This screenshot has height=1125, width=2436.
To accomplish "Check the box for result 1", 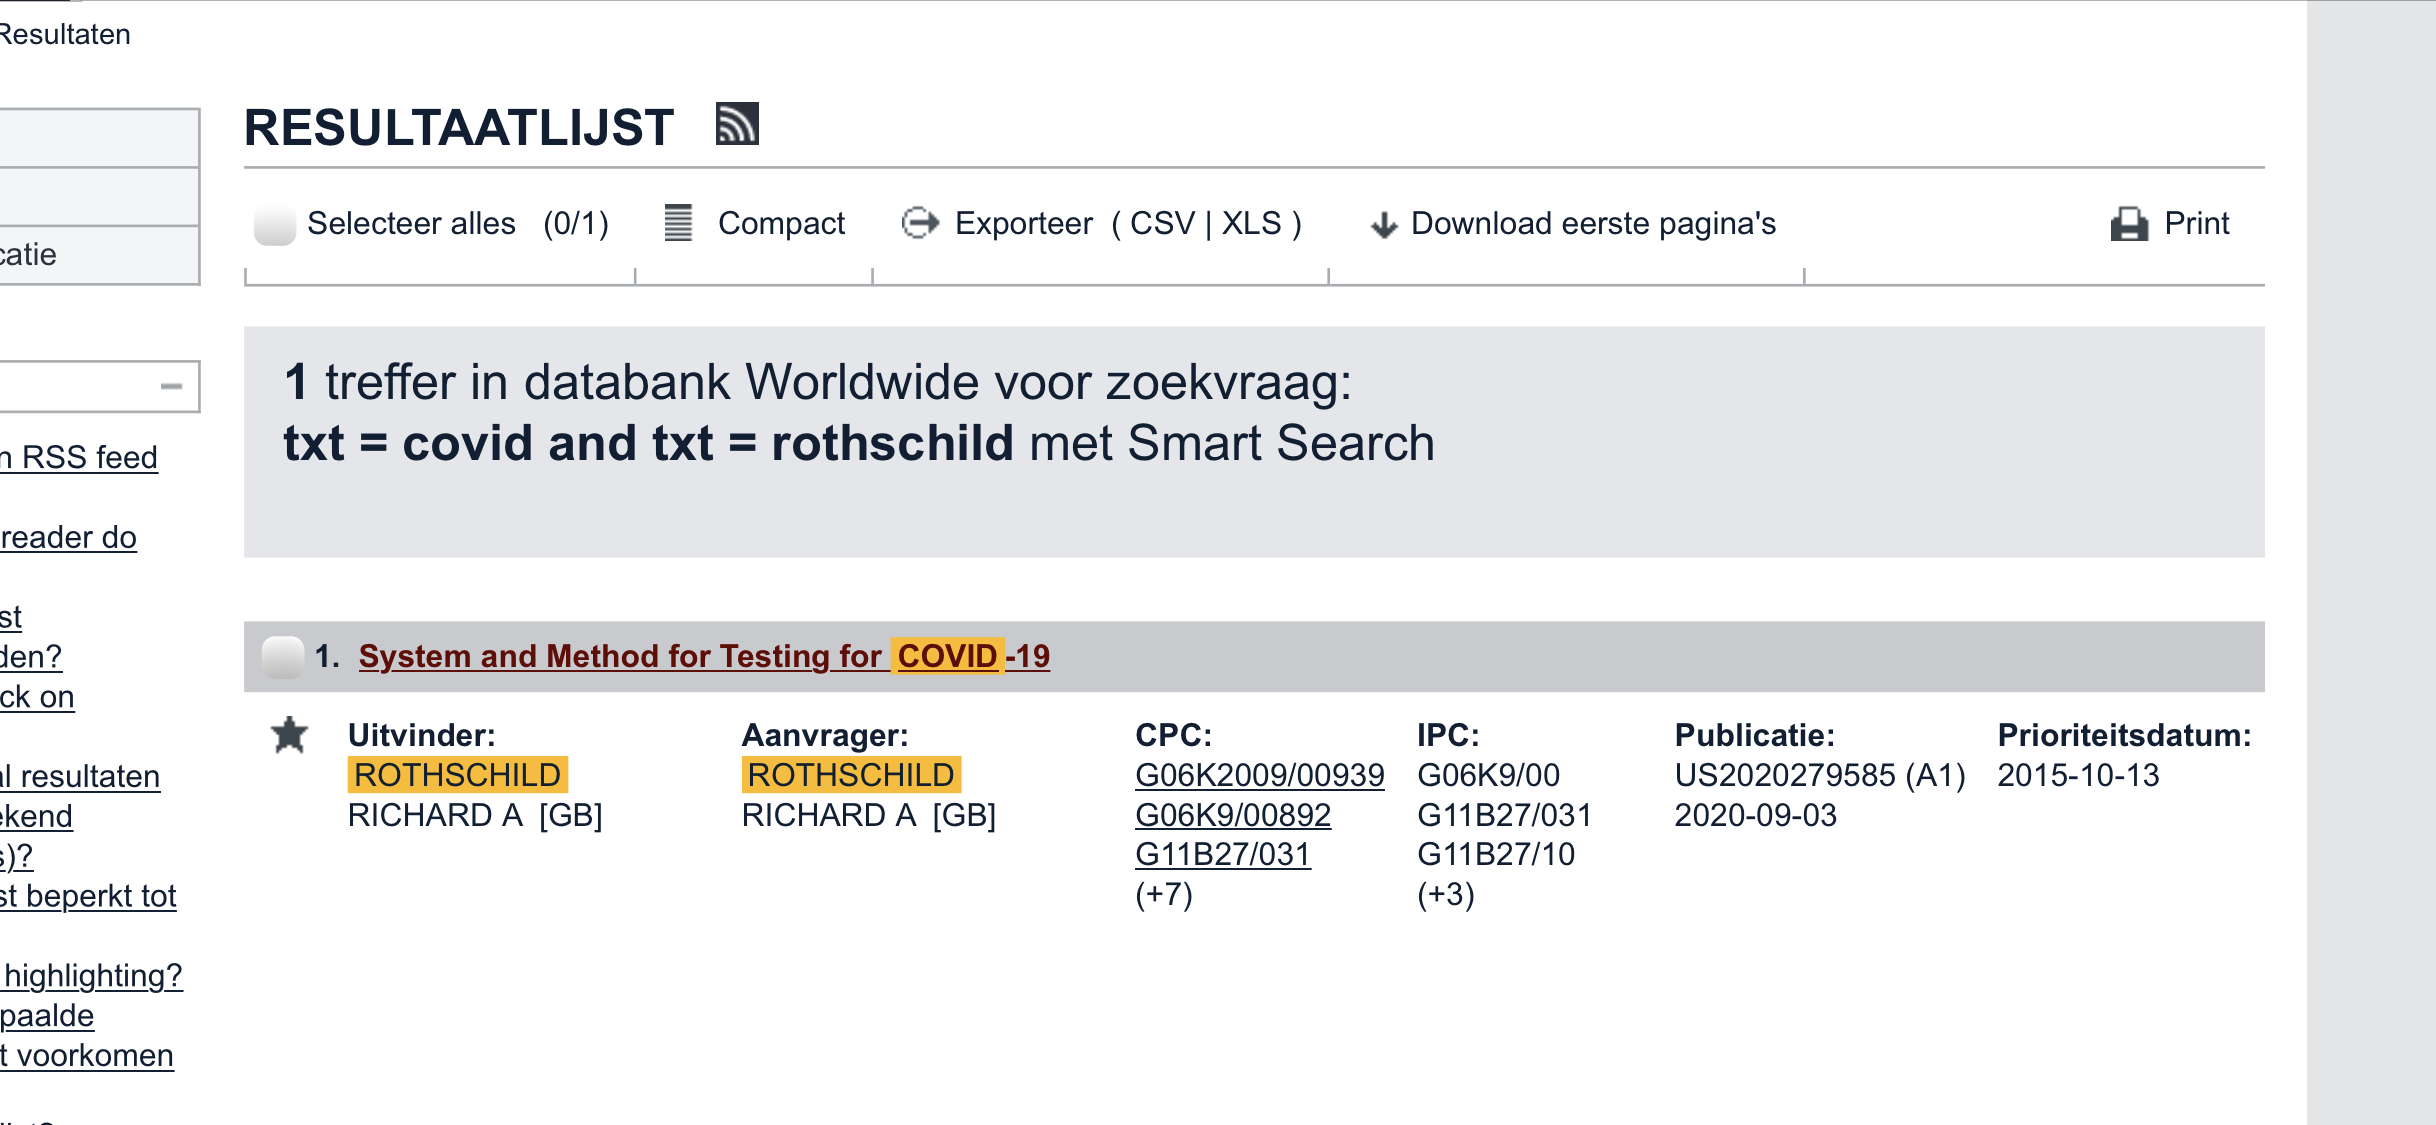I will (x=282, y=657).
